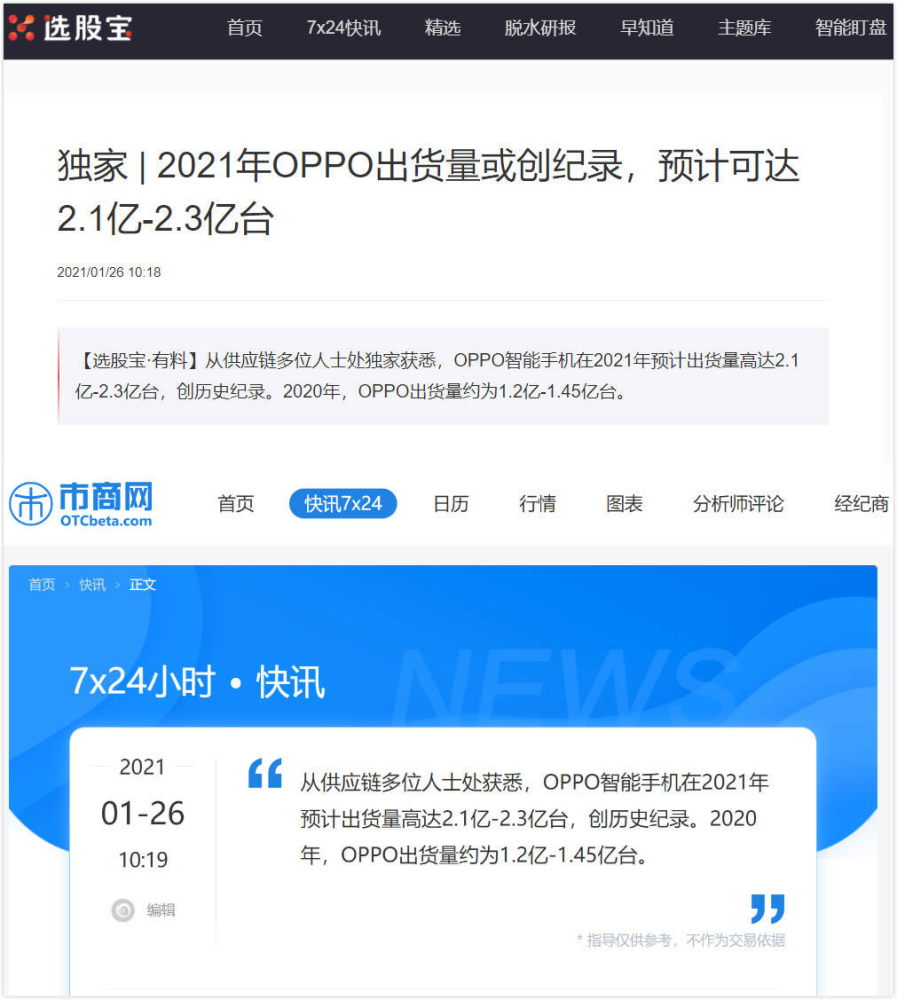897x1000 pixels.
Task: Click the 10:19 time in the news card
Action: [143, 860]
